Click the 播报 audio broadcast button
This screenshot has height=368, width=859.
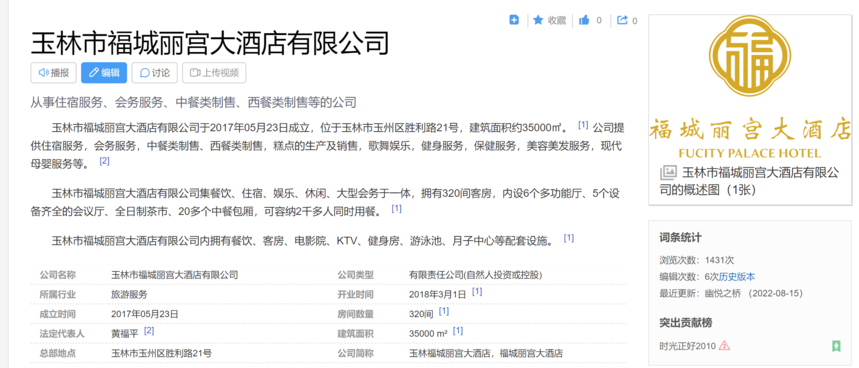pos(54,73)
